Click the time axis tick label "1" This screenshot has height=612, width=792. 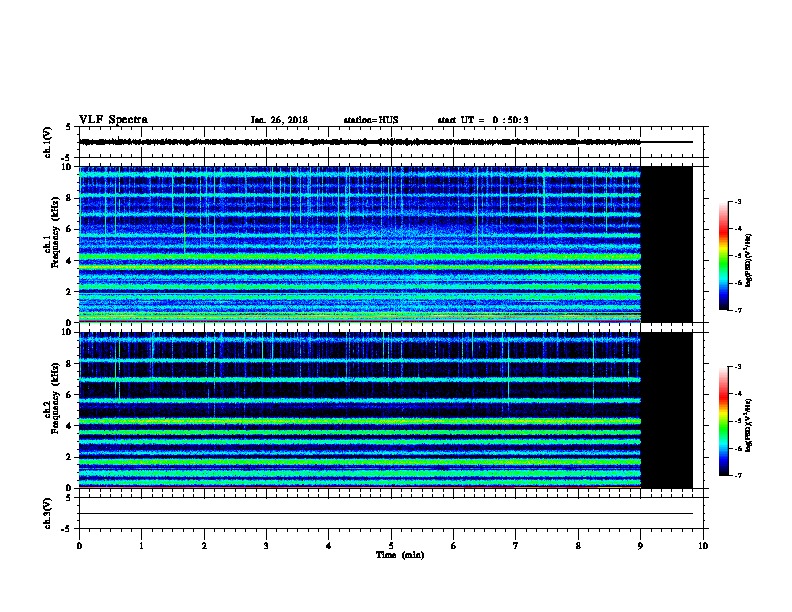(141, 546)
